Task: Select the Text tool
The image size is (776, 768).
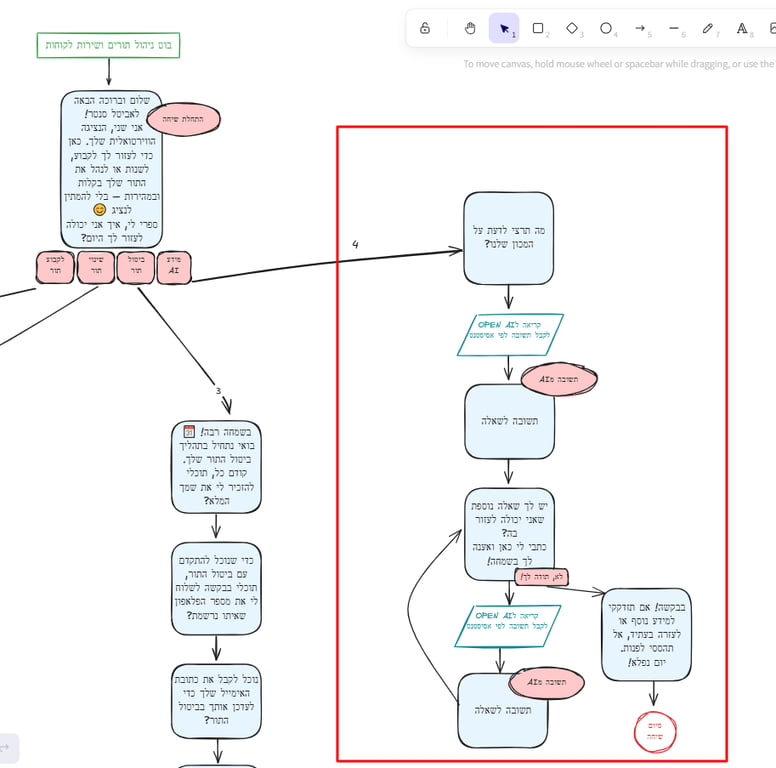Action: [x=742, y=28]
